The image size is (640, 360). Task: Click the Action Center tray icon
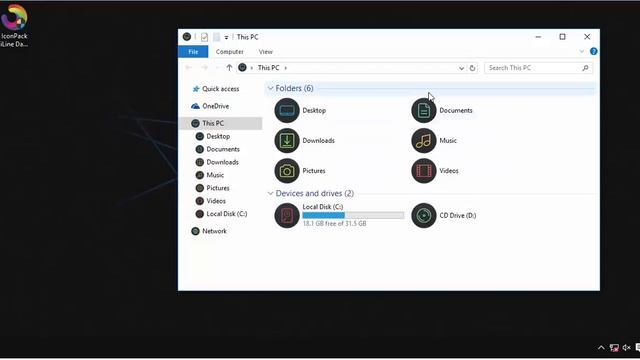pos(638,348)
